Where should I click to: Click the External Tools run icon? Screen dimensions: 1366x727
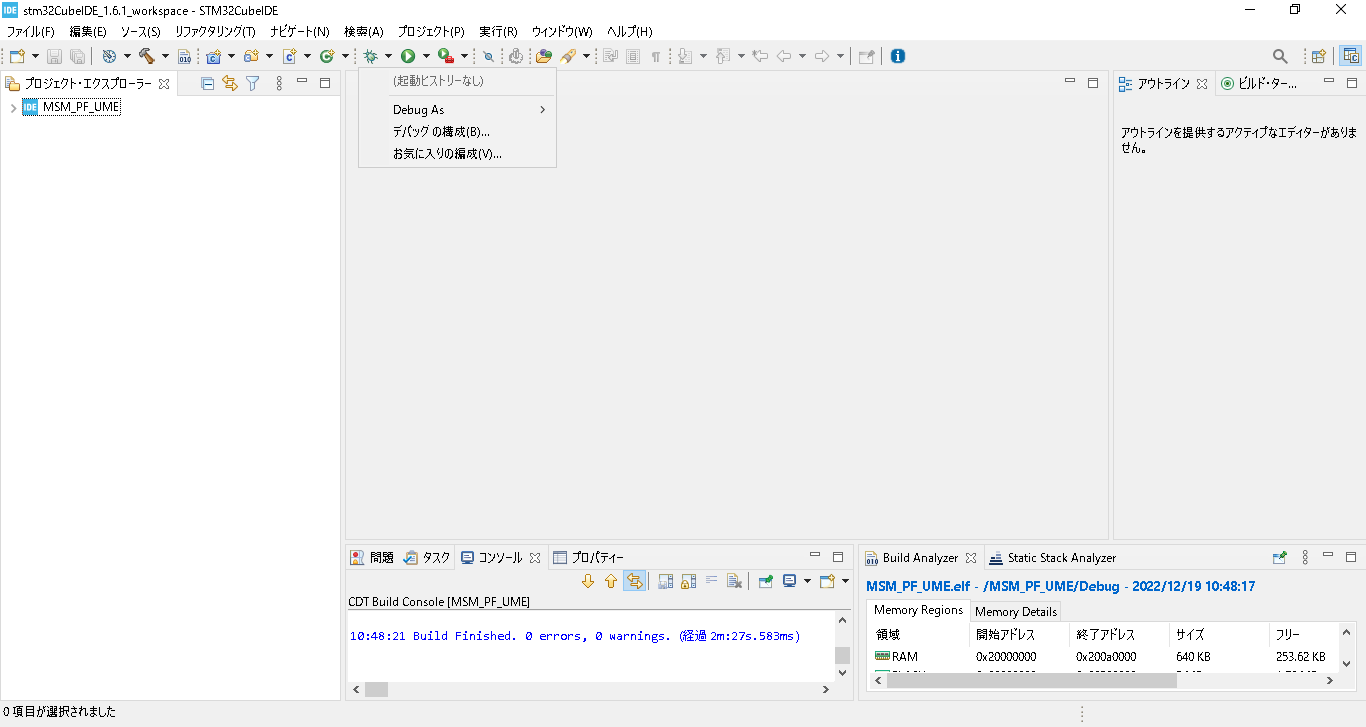[x=446, y=56]
